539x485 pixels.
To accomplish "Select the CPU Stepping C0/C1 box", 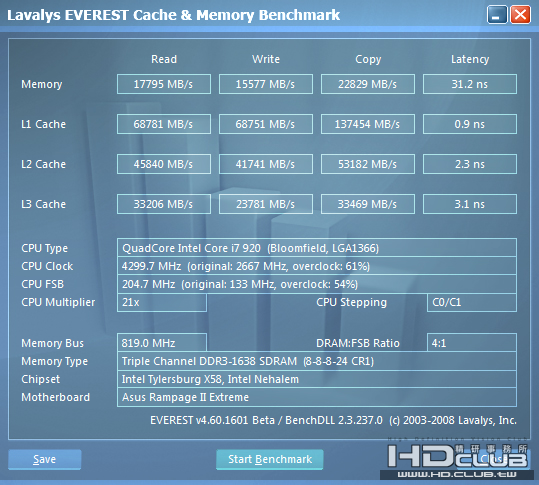I will pos(472,302).
